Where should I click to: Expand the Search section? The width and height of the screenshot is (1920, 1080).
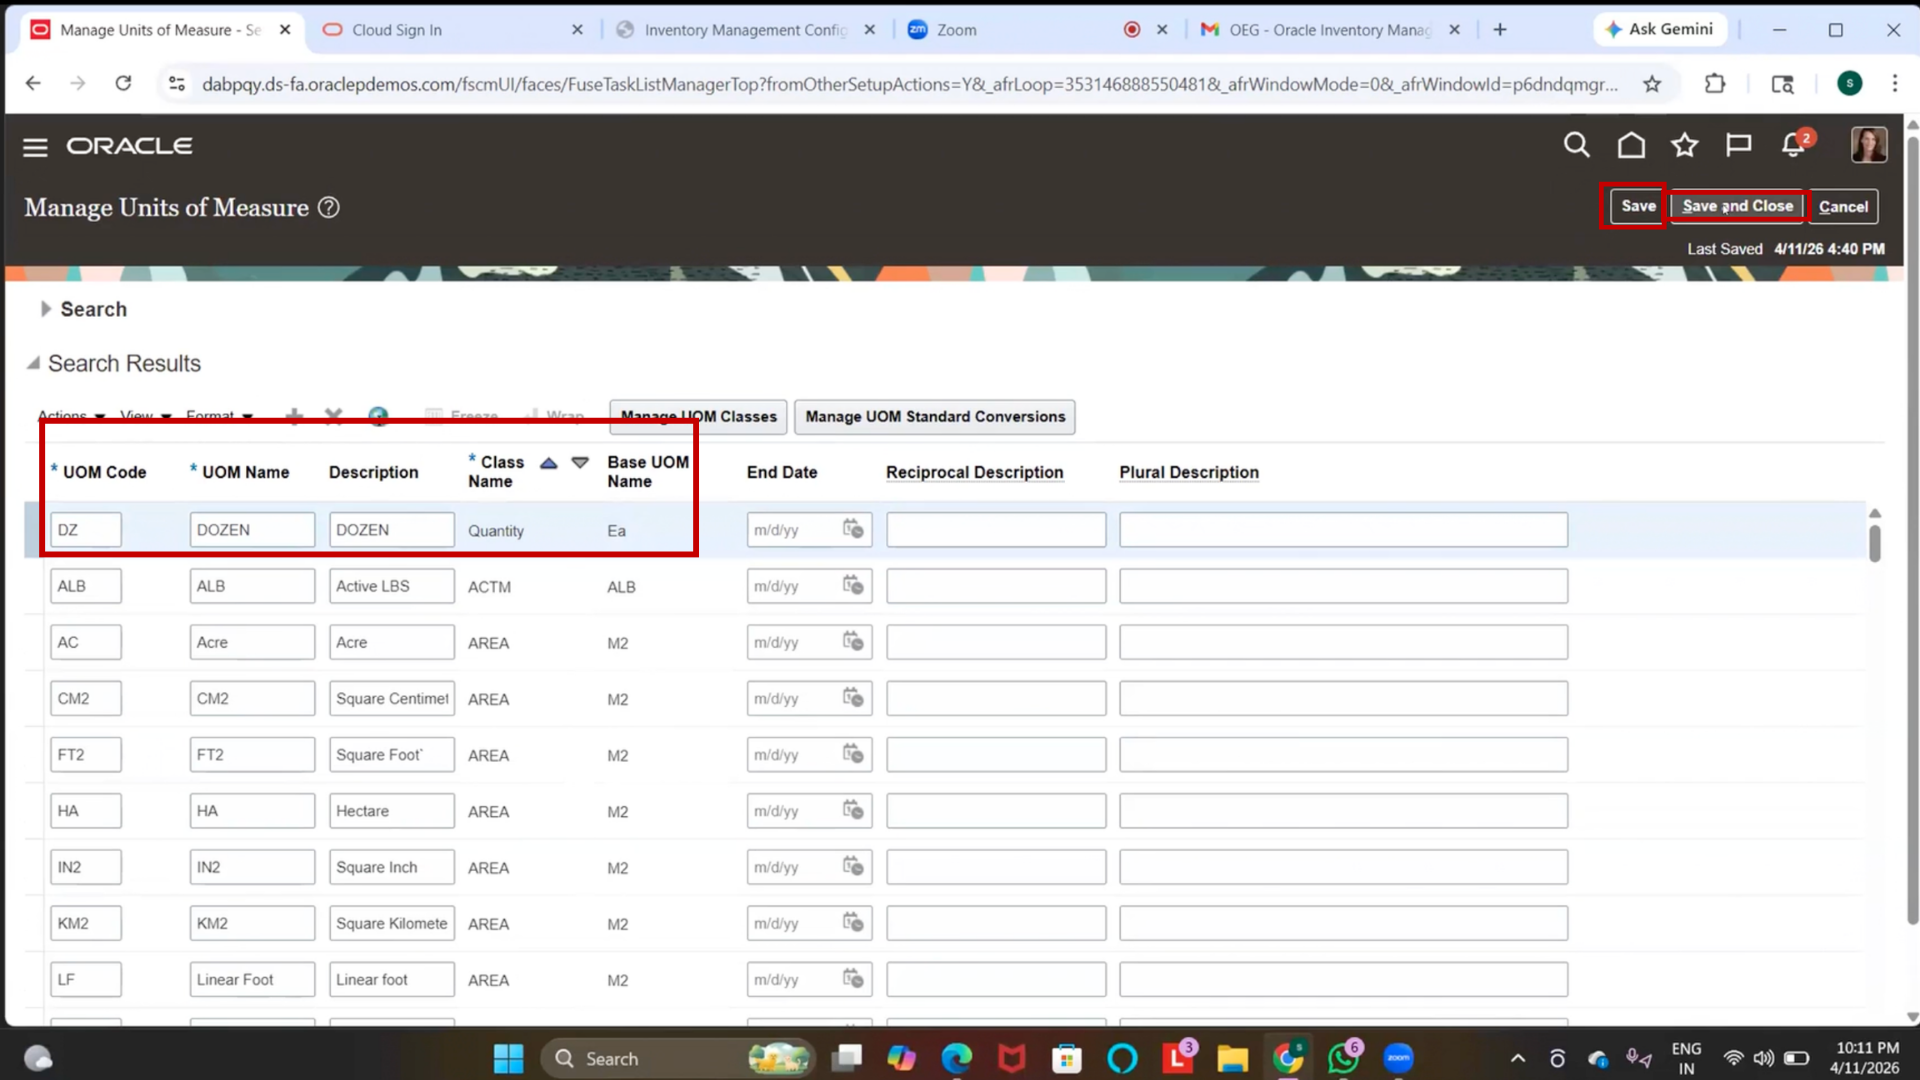pos(44,309)
